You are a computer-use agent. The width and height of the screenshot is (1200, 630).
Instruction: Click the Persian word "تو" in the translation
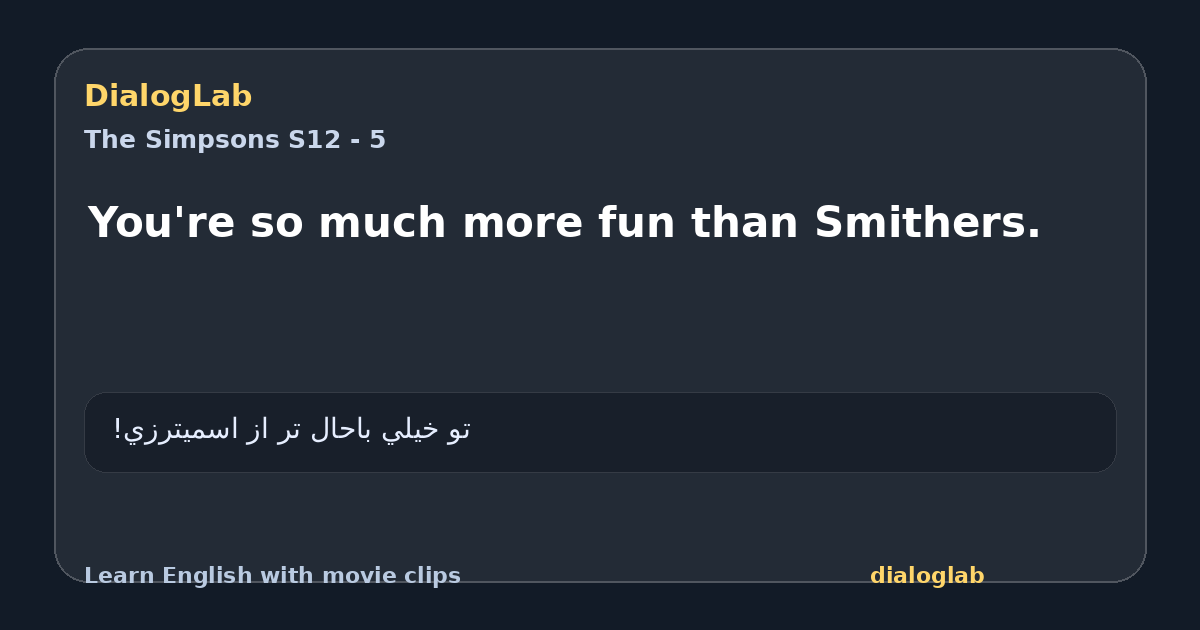[459, 429]
